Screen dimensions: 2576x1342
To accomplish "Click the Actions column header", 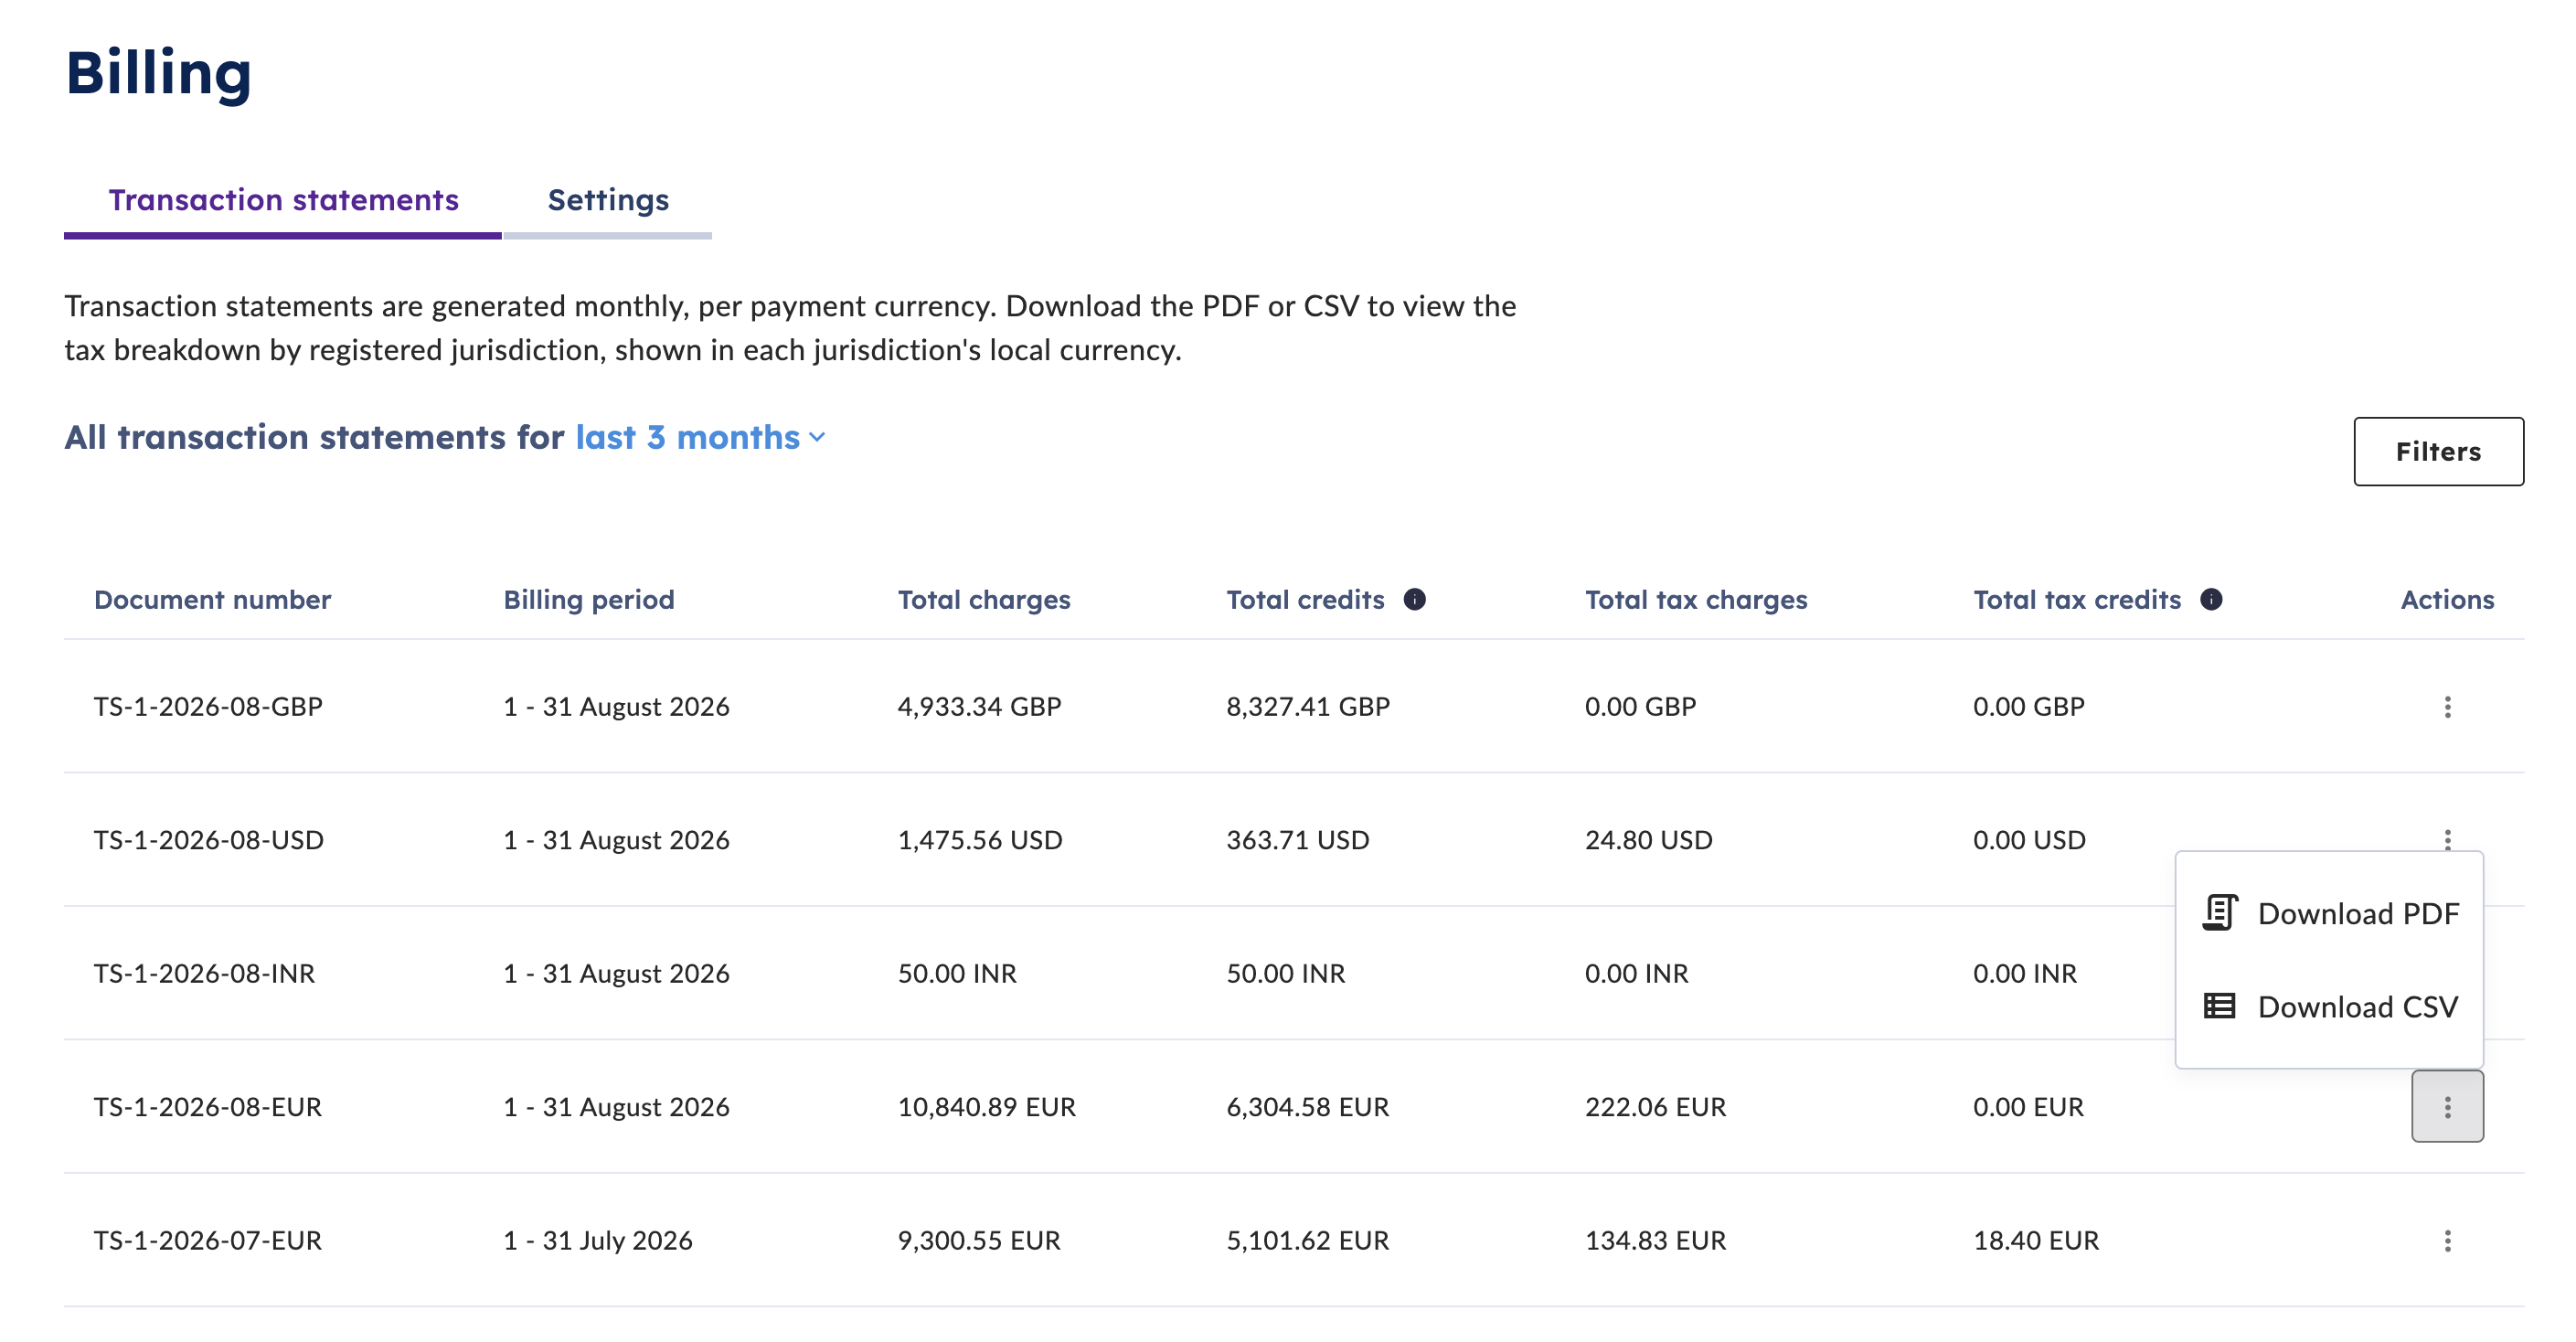I will click(x=2447, y=600).
